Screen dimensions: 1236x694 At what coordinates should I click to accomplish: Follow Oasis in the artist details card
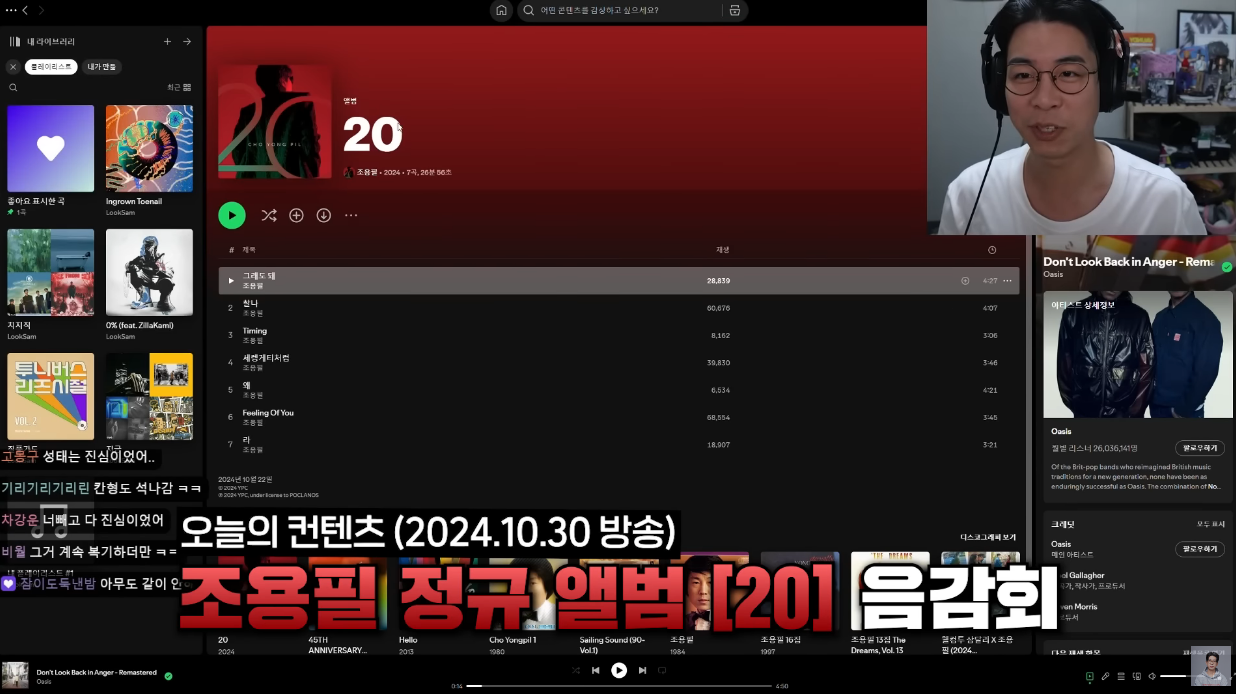(x=1199, y=448)
